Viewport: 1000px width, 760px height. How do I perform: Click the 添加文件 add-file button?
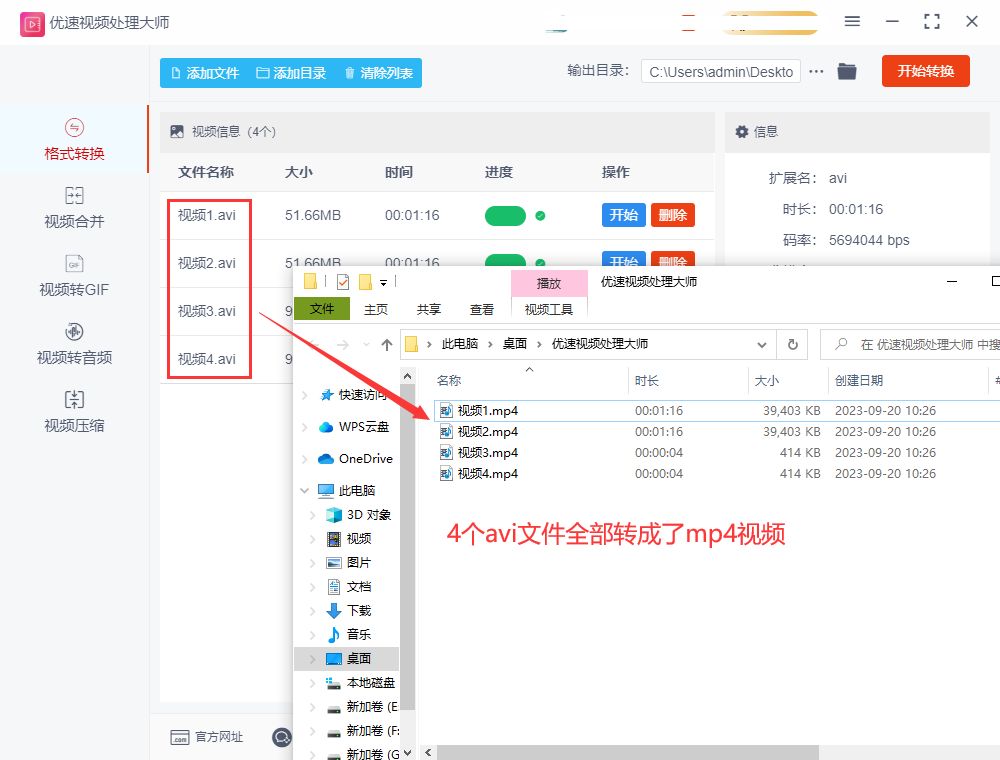[205, 73]
